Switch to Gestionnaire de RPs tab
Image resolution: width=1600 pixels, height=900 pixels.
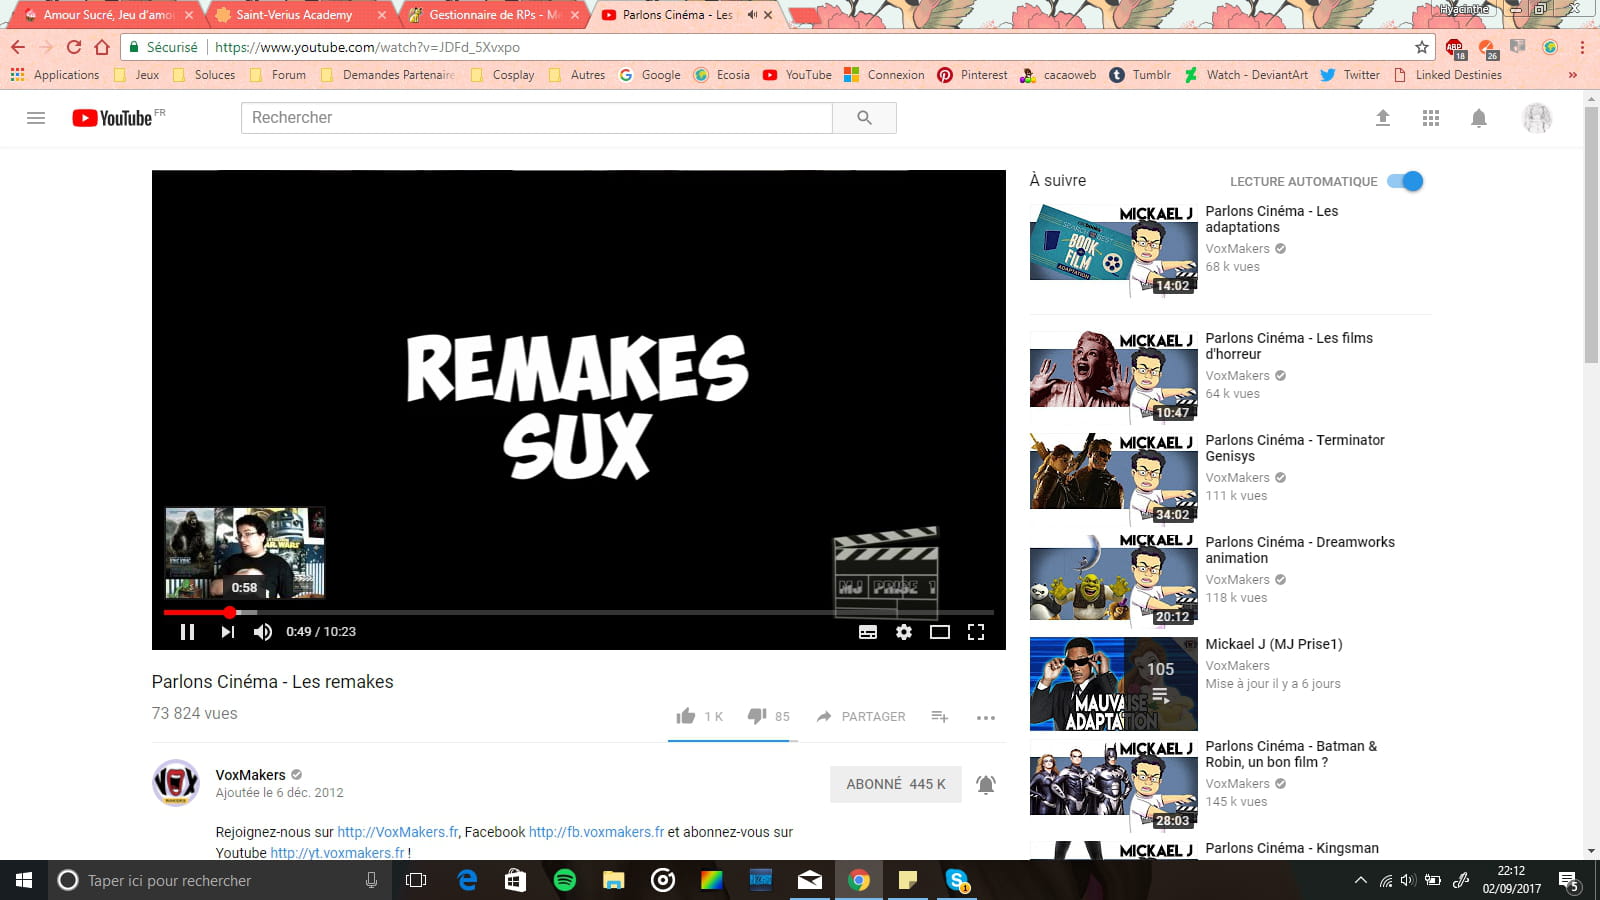coord(494,15)
